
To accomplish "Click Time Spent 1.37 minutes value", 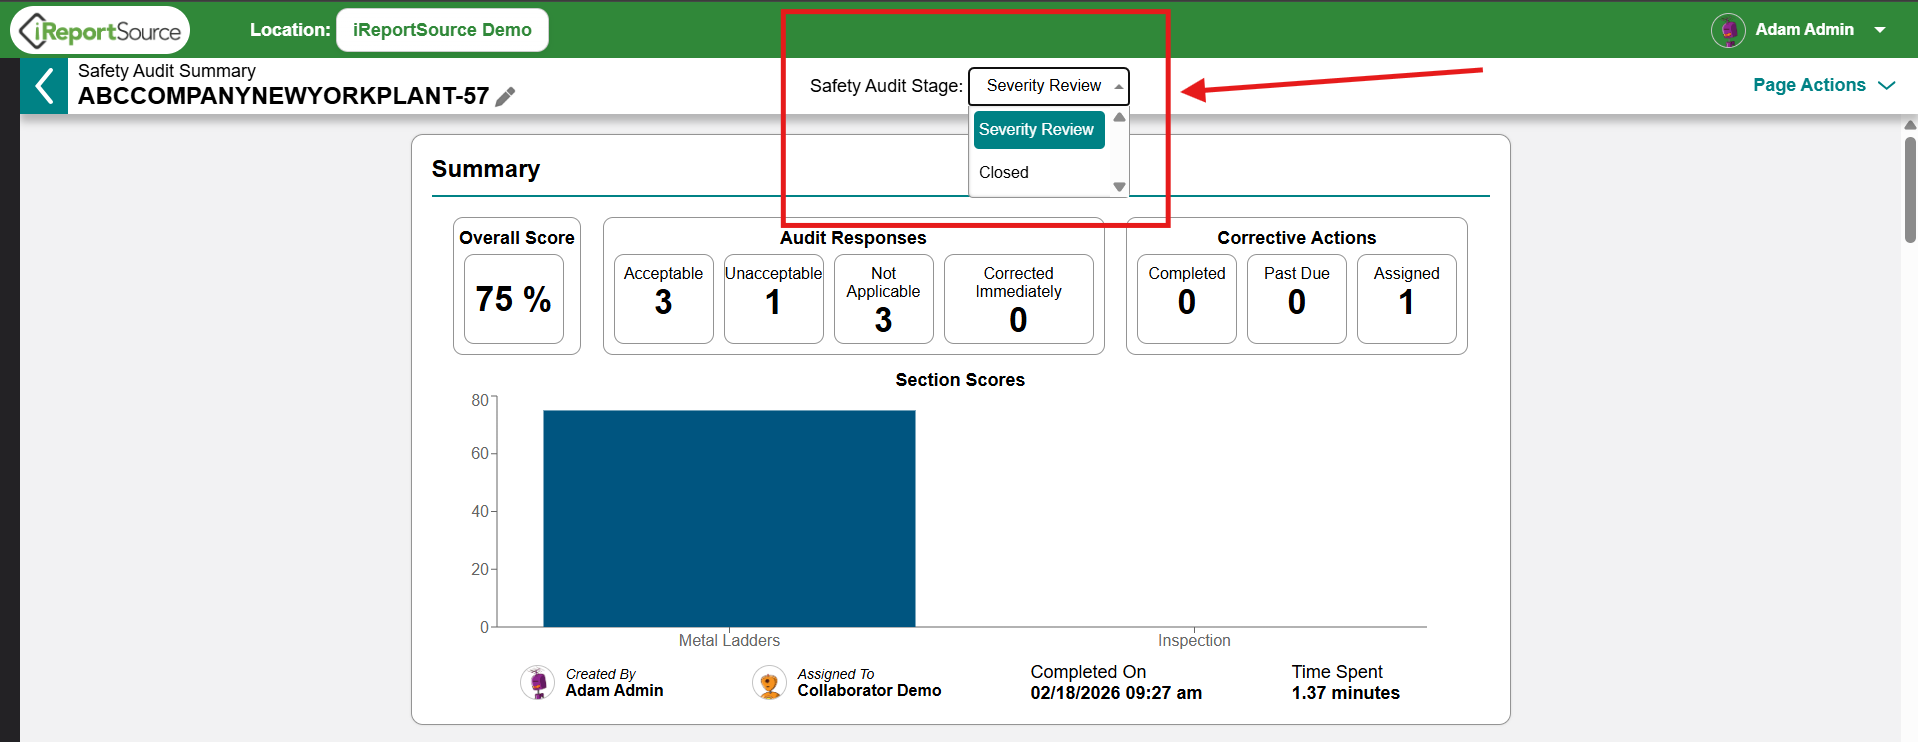I will 1345,693.
